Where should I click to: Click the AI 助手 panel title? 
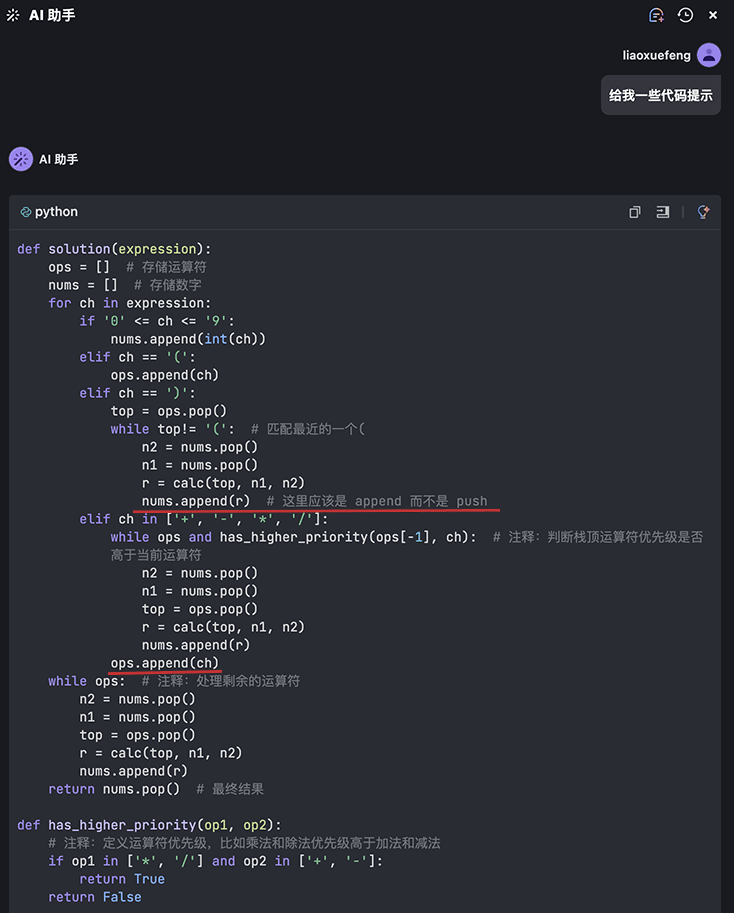pos(52,15)
